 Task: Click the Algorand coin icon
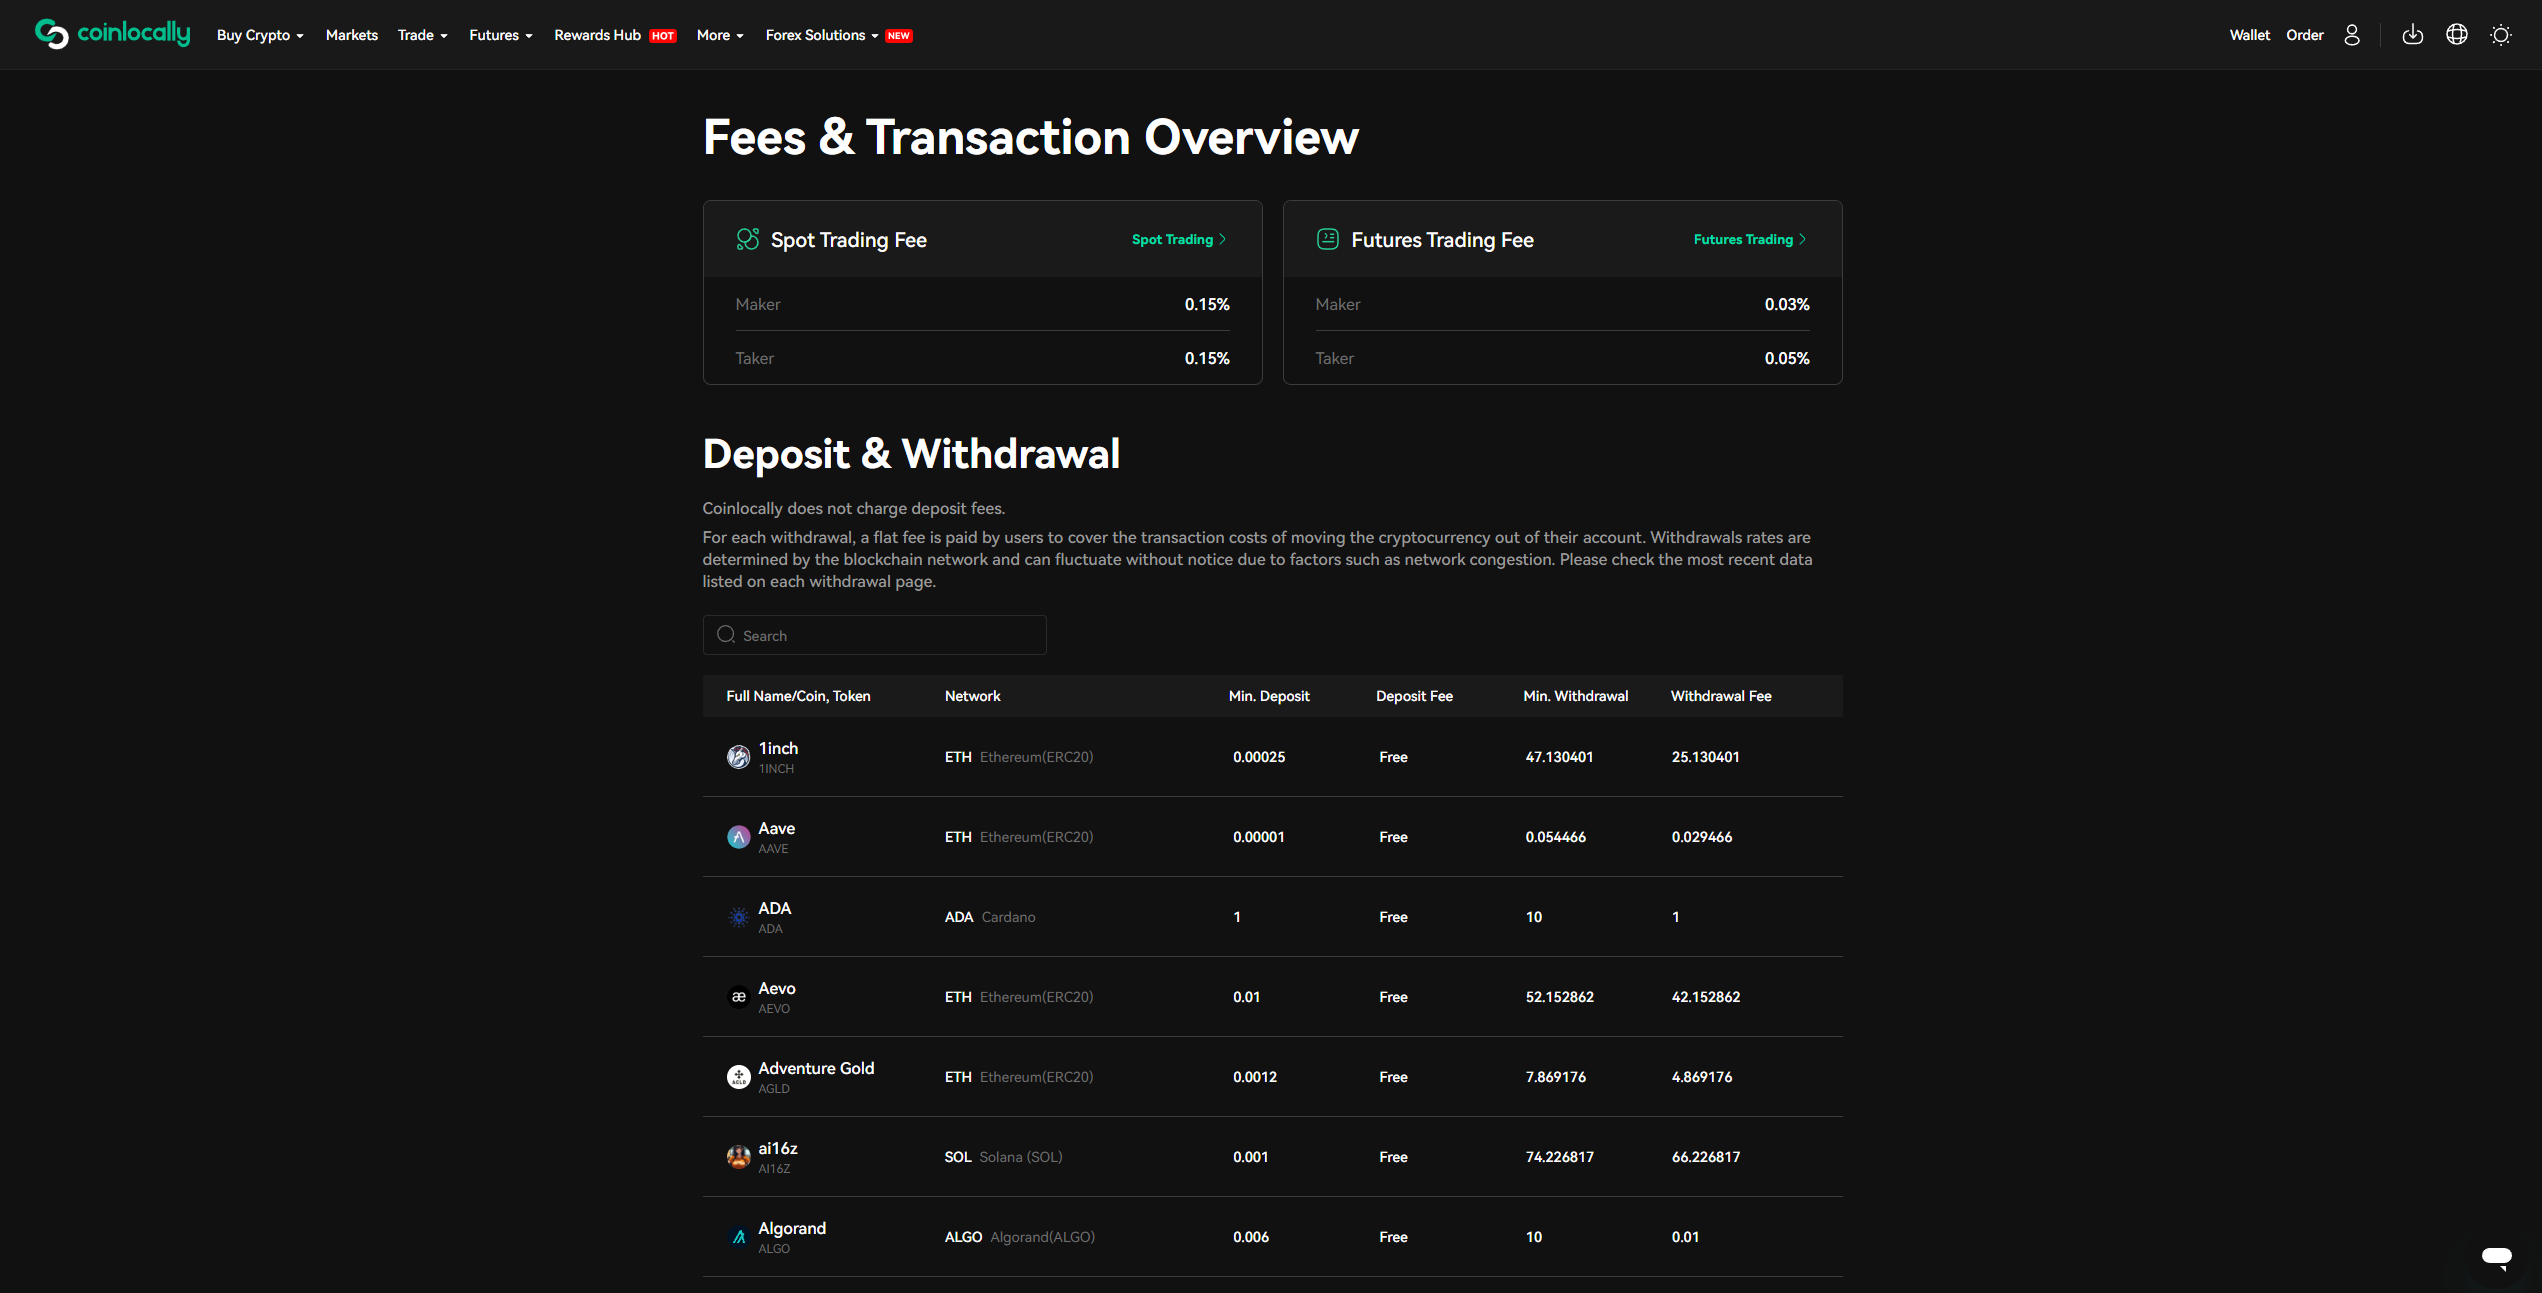(738, 1237)
